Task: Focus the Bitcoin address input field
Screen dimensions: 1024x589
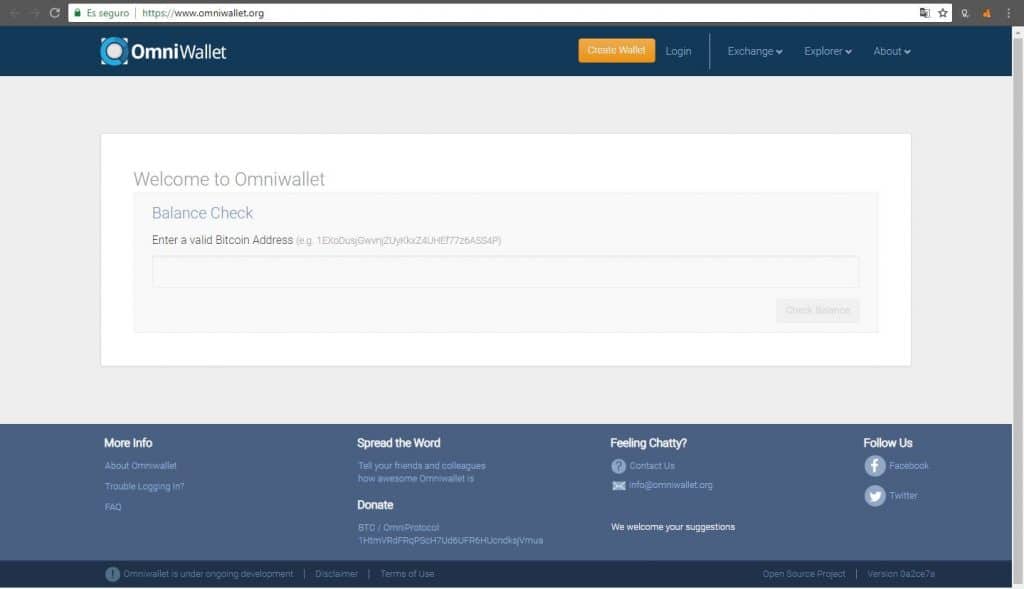Action: 505,272
